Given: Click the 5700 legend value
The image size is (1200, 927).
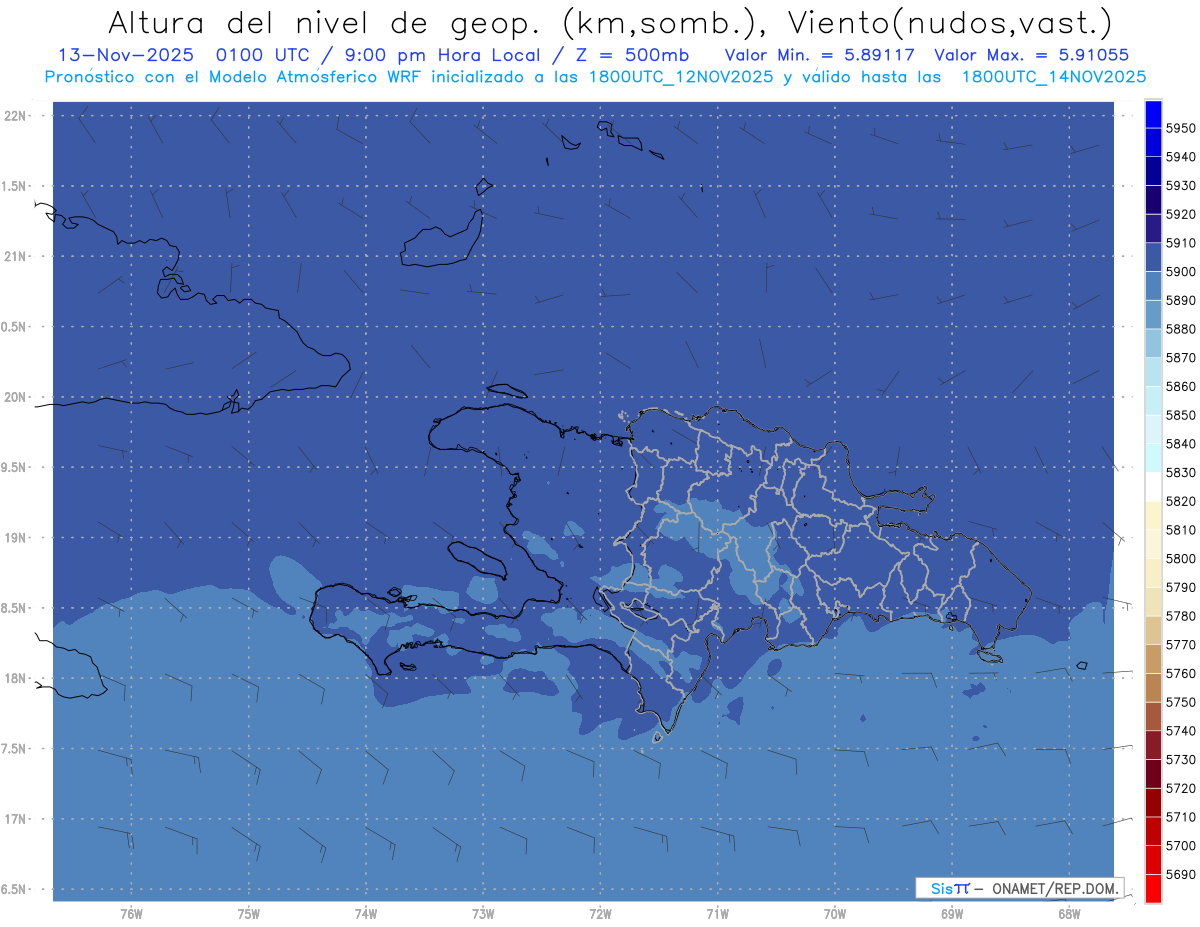Looking at the screenshot, I should pos(1181,845).
